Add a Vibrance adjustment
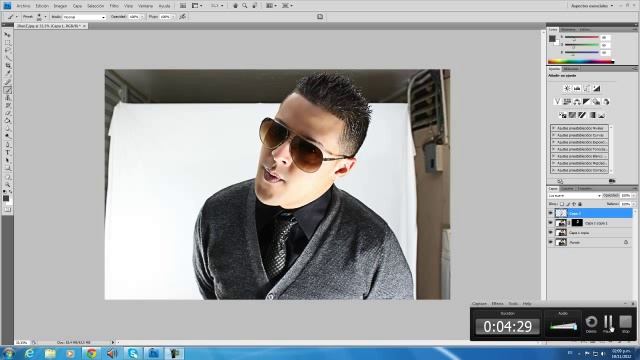This screenshot has width=640, height=360. [557, 101]
